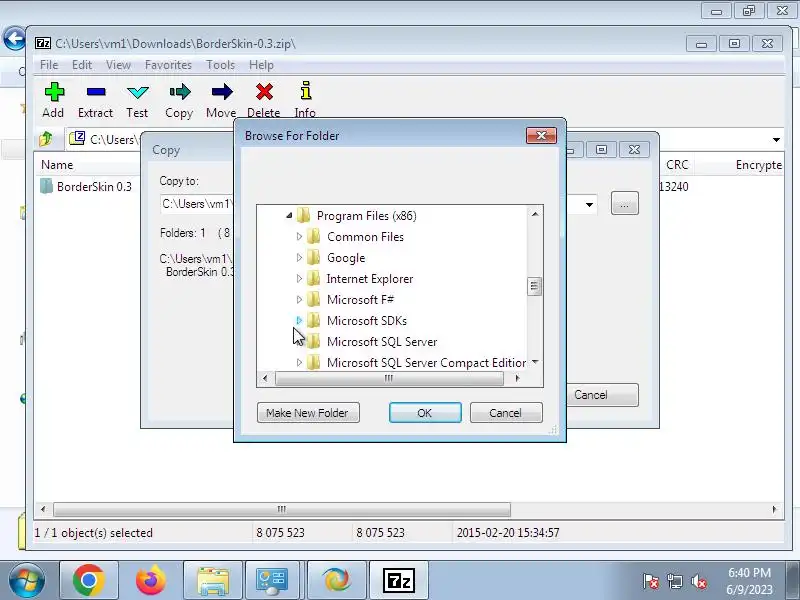
Task: Click the Windows Start button
Action: [x=27, y=581]
